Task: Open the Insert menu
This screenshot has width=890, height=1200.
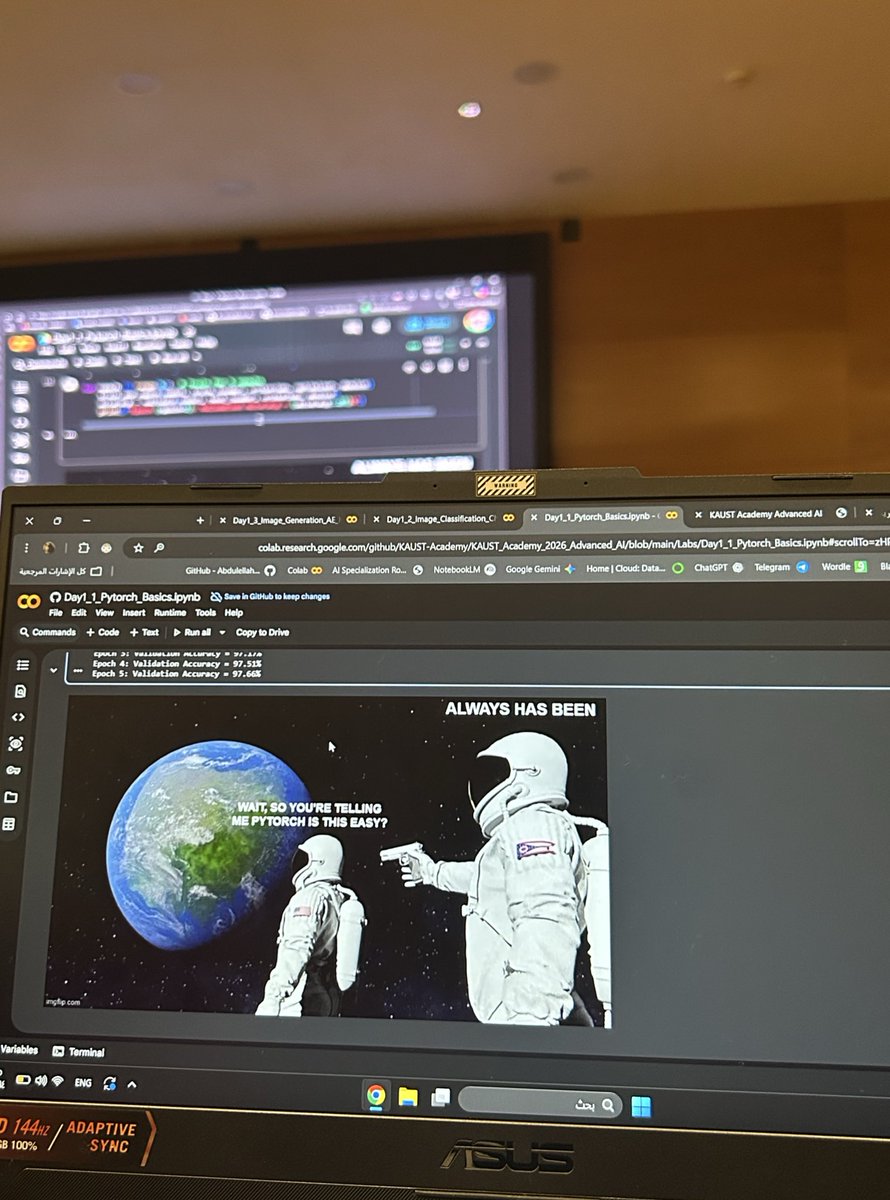Action: point(134,612)
